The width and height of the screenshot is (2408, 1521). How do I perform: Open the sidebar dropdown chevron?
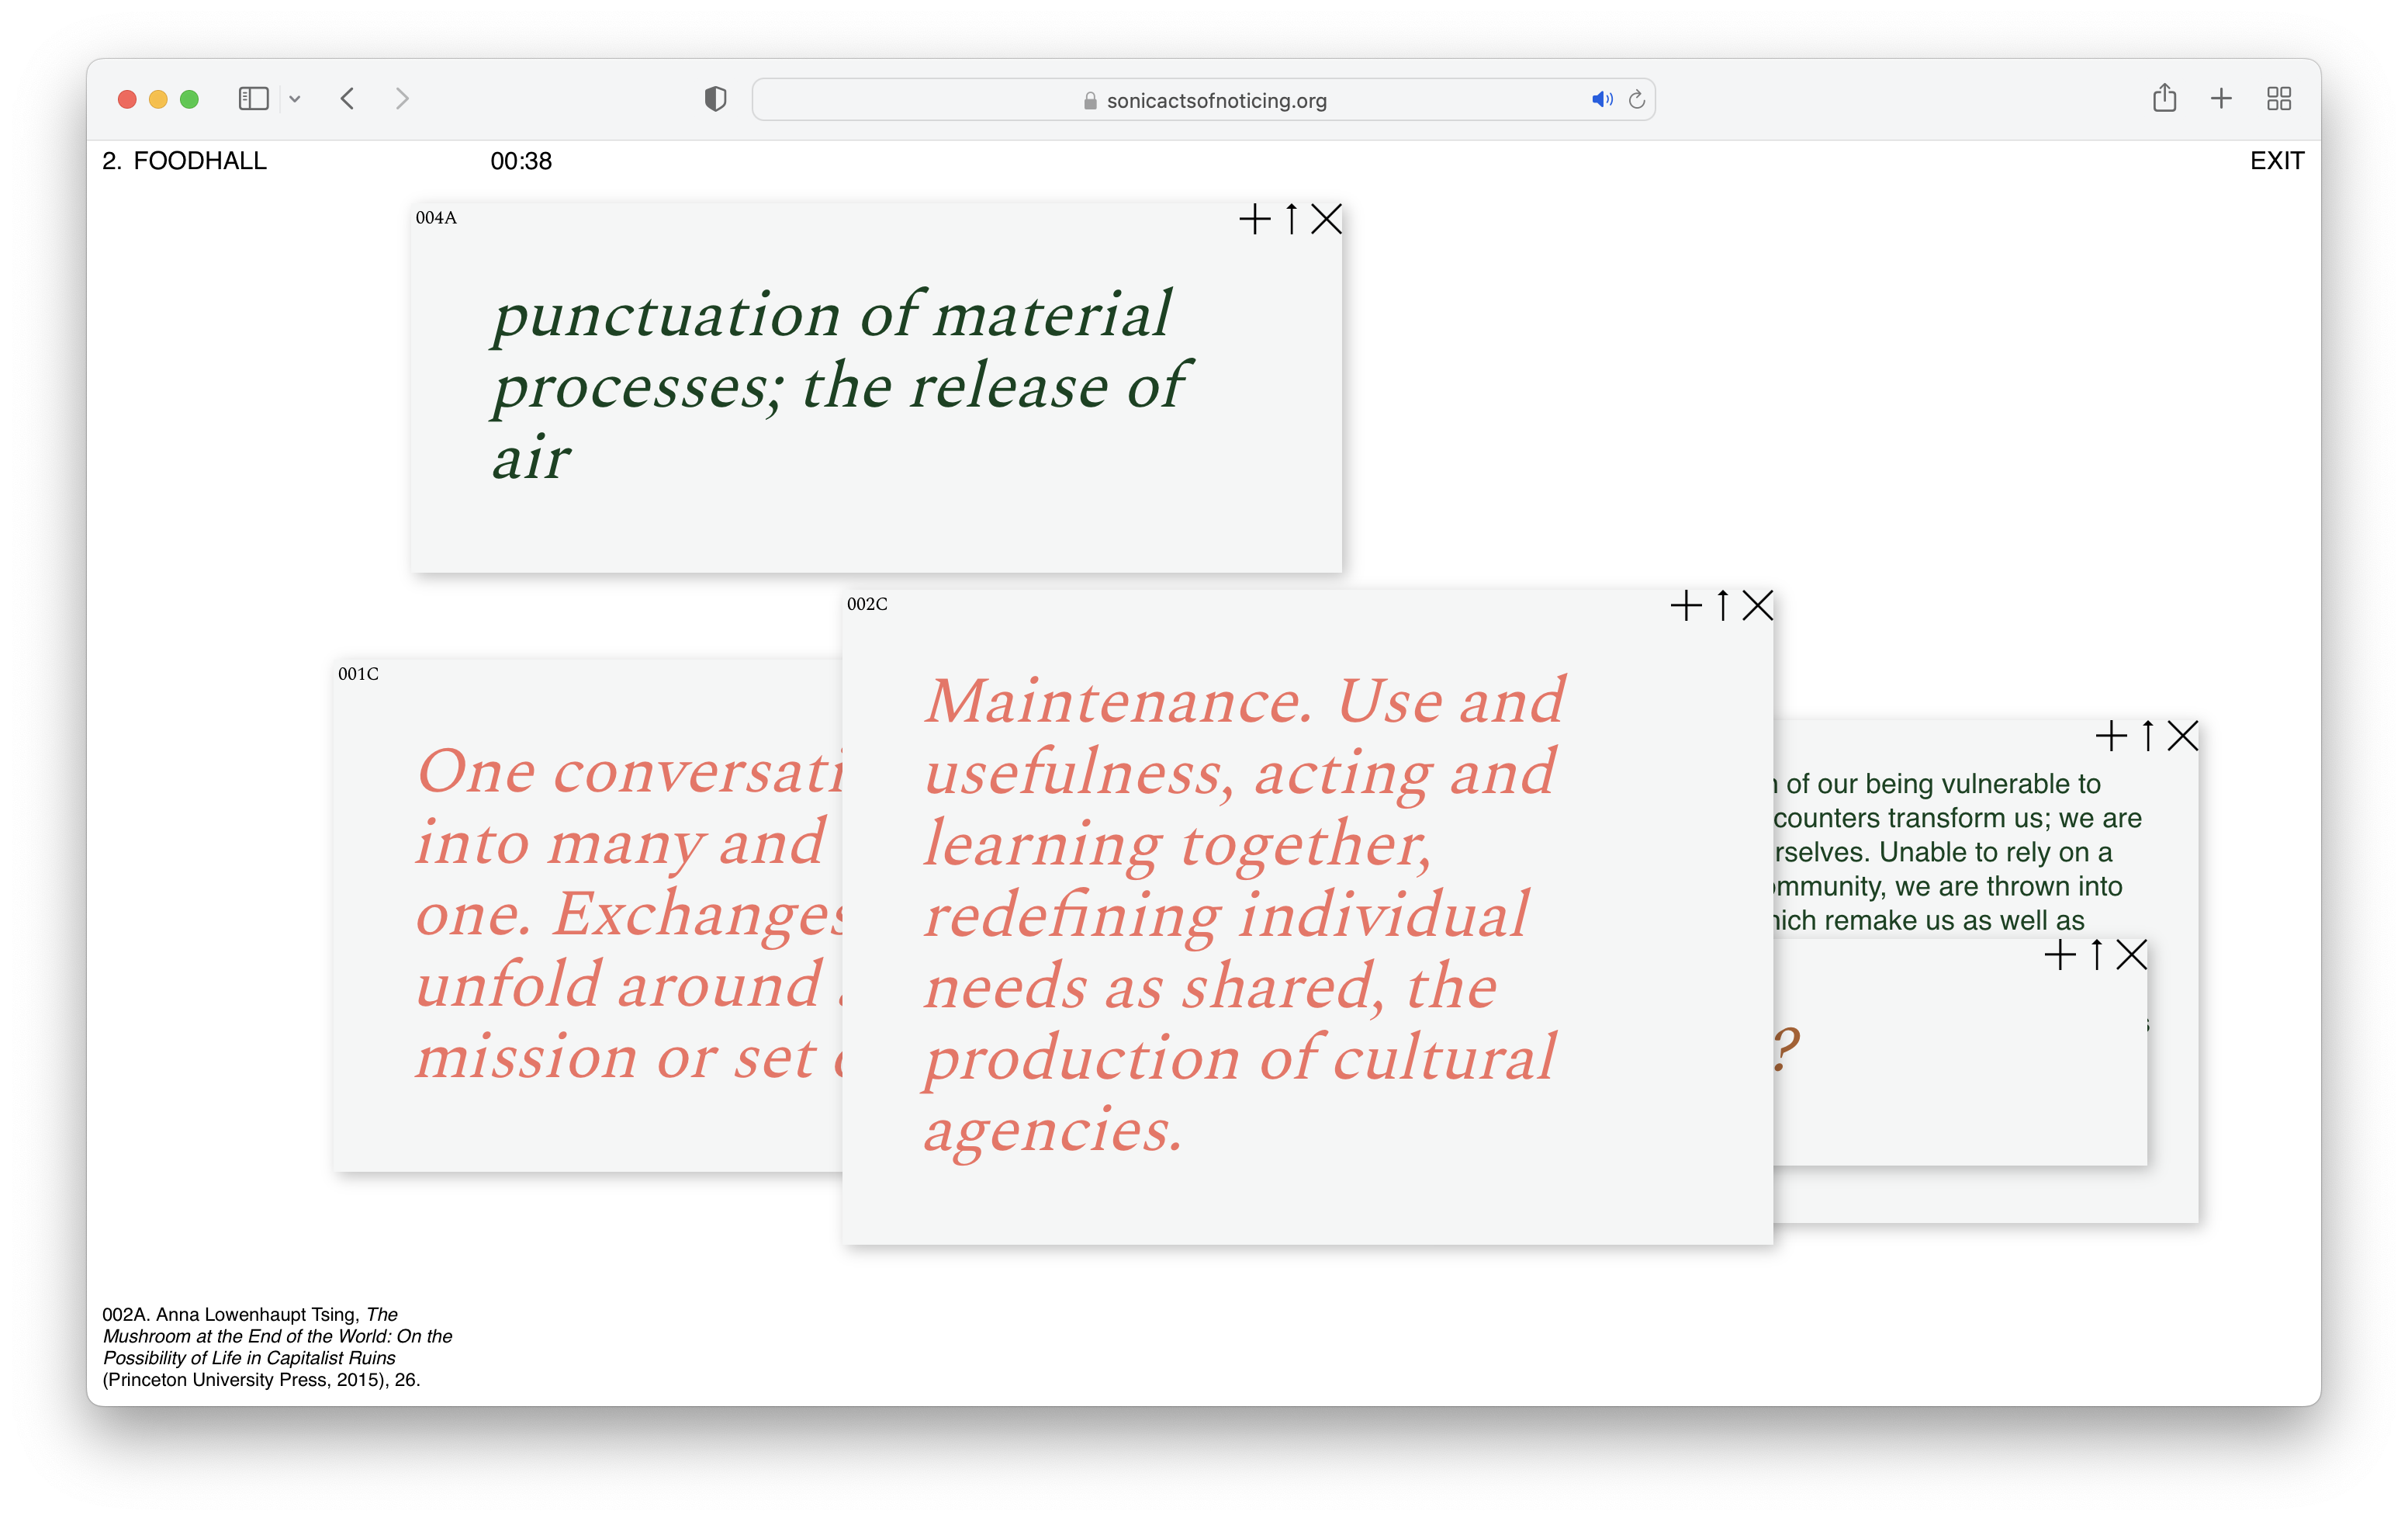tap(295, 98)
